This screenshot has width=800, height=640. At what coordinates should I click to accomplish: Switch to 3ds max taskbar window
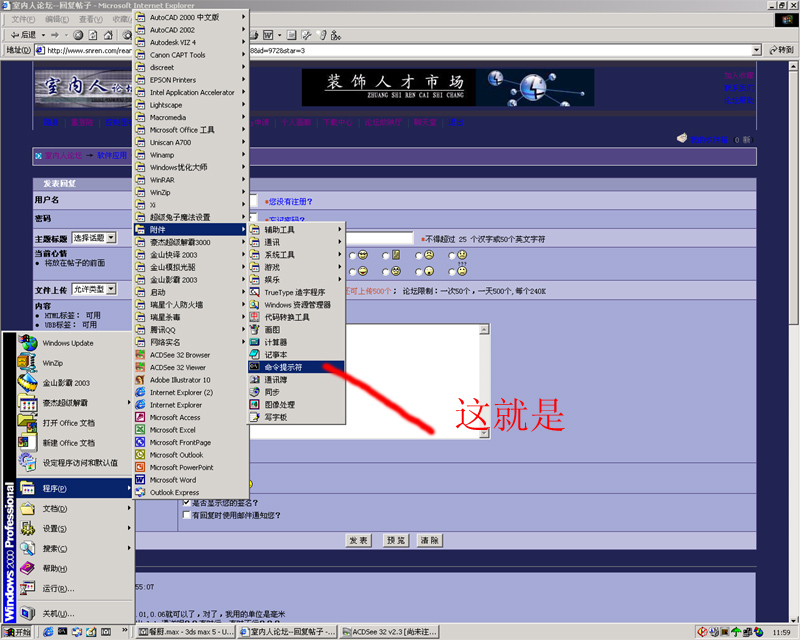point(186,632)
